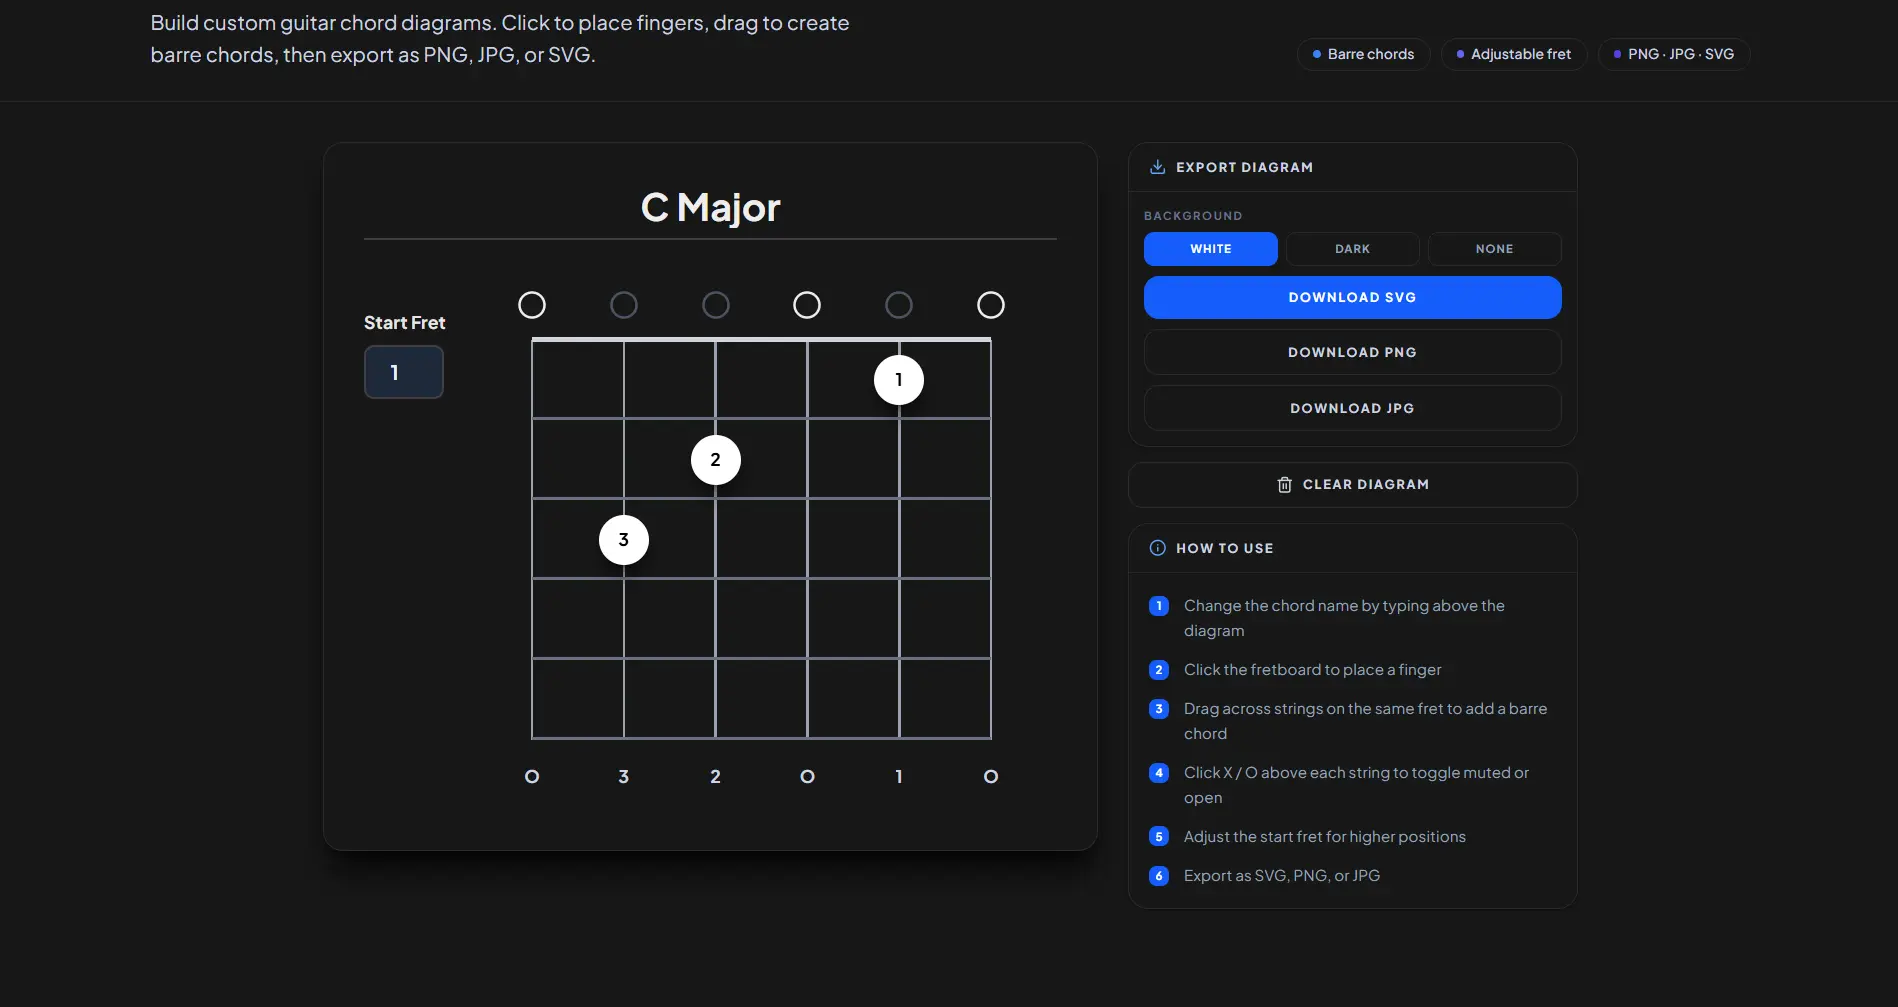Click the O label below first string
This screenshot has height=1007, width=1898.
click(532, 777)
